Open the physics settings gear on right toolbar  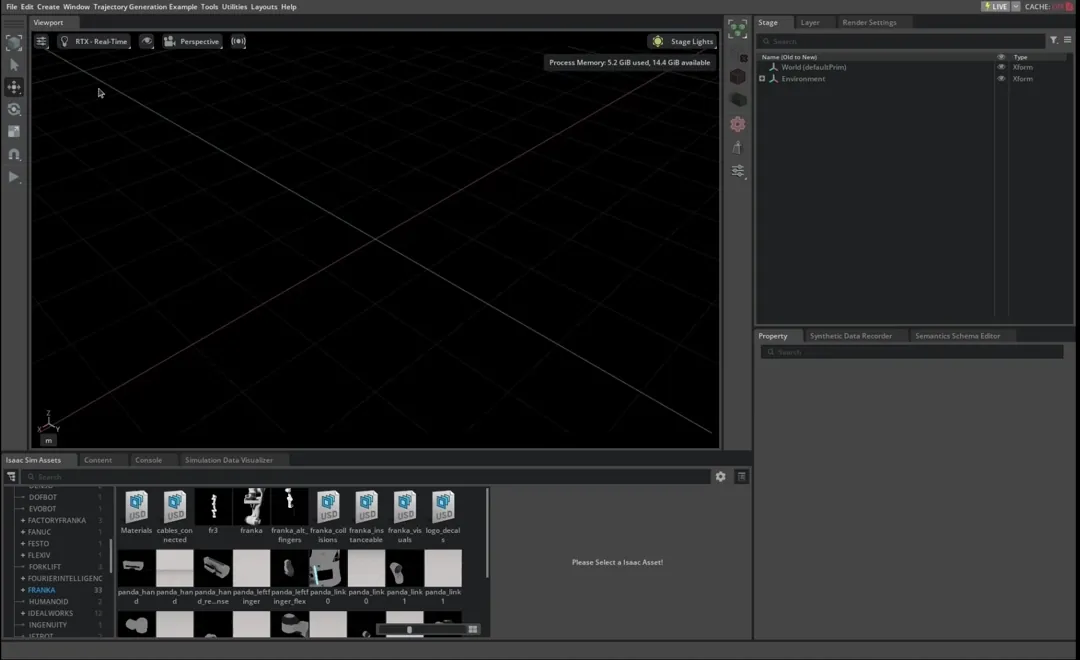[738, 124]
